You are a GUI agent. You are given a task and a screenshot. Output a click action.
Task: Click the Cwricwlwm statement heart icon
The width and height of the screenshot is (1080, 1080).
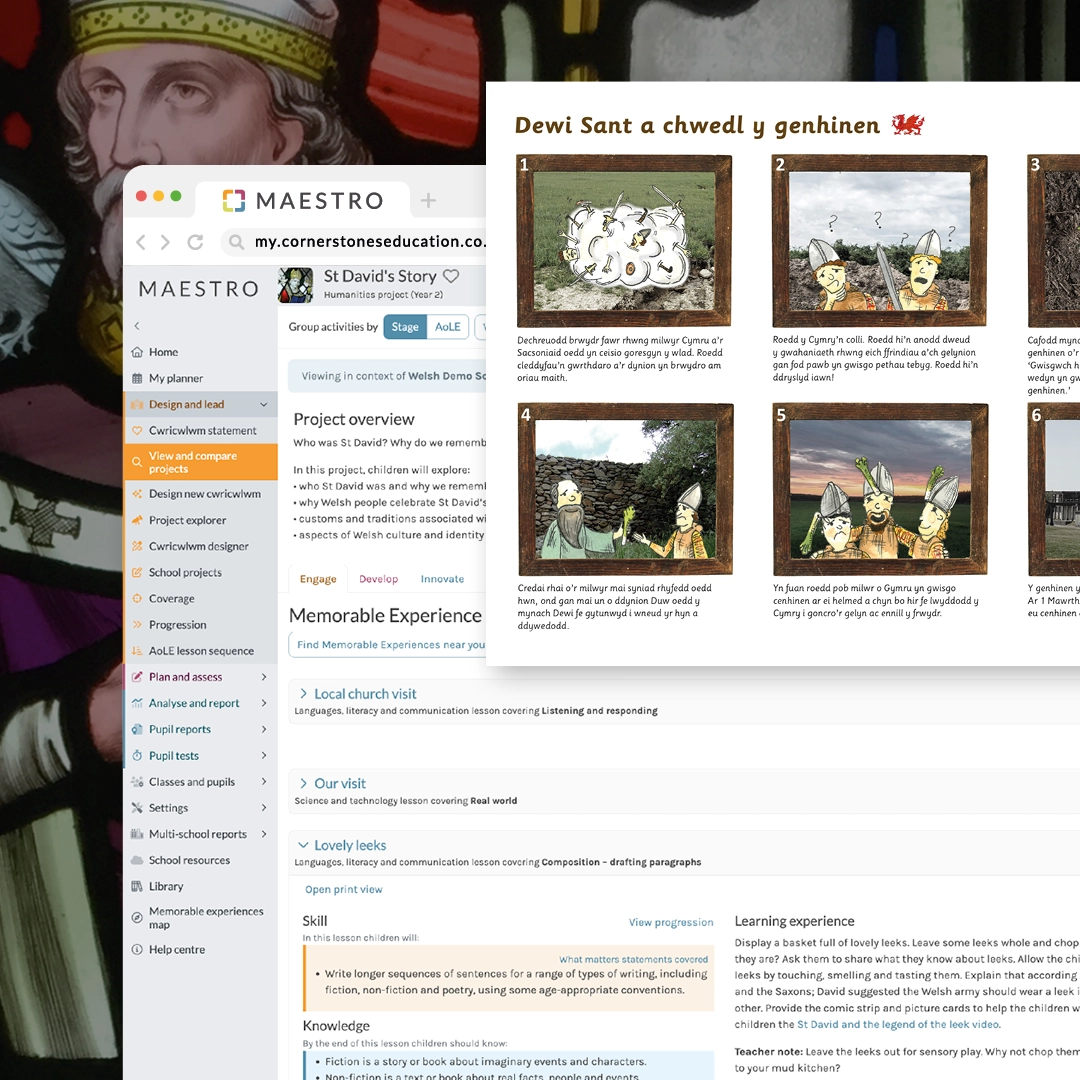point(137,430)
